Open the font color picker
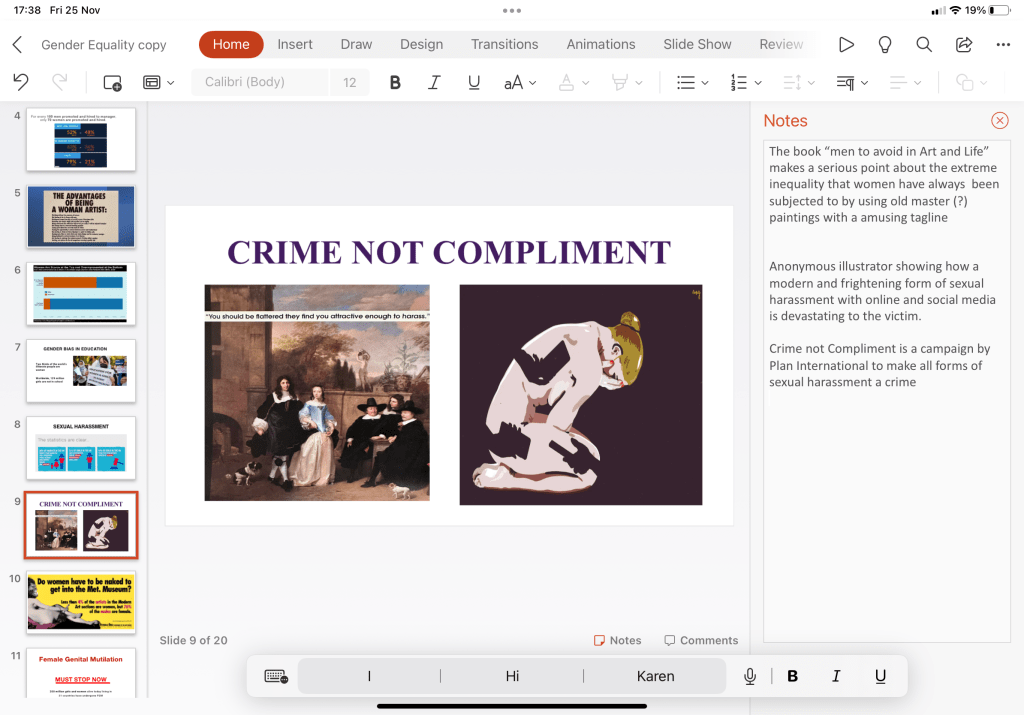1024x715 pixels. point(571,82)
